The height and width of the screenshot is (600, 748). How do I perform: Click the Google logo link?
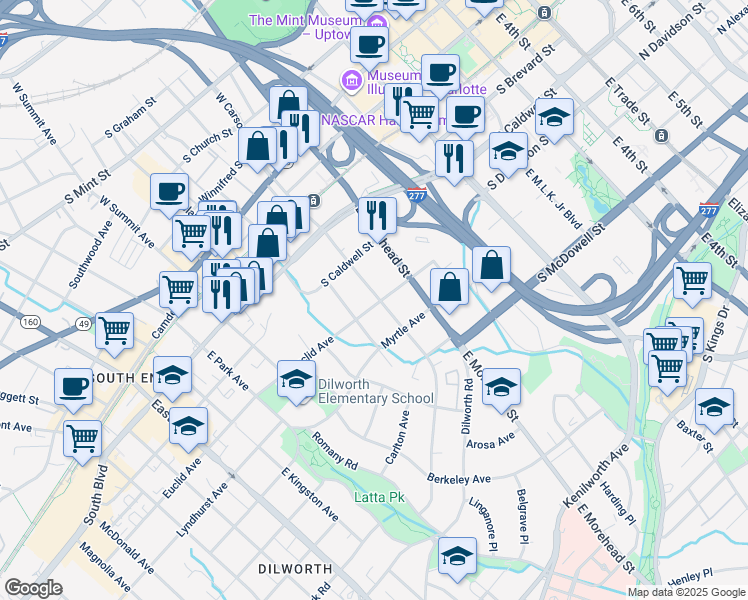(x=34, y=588)
